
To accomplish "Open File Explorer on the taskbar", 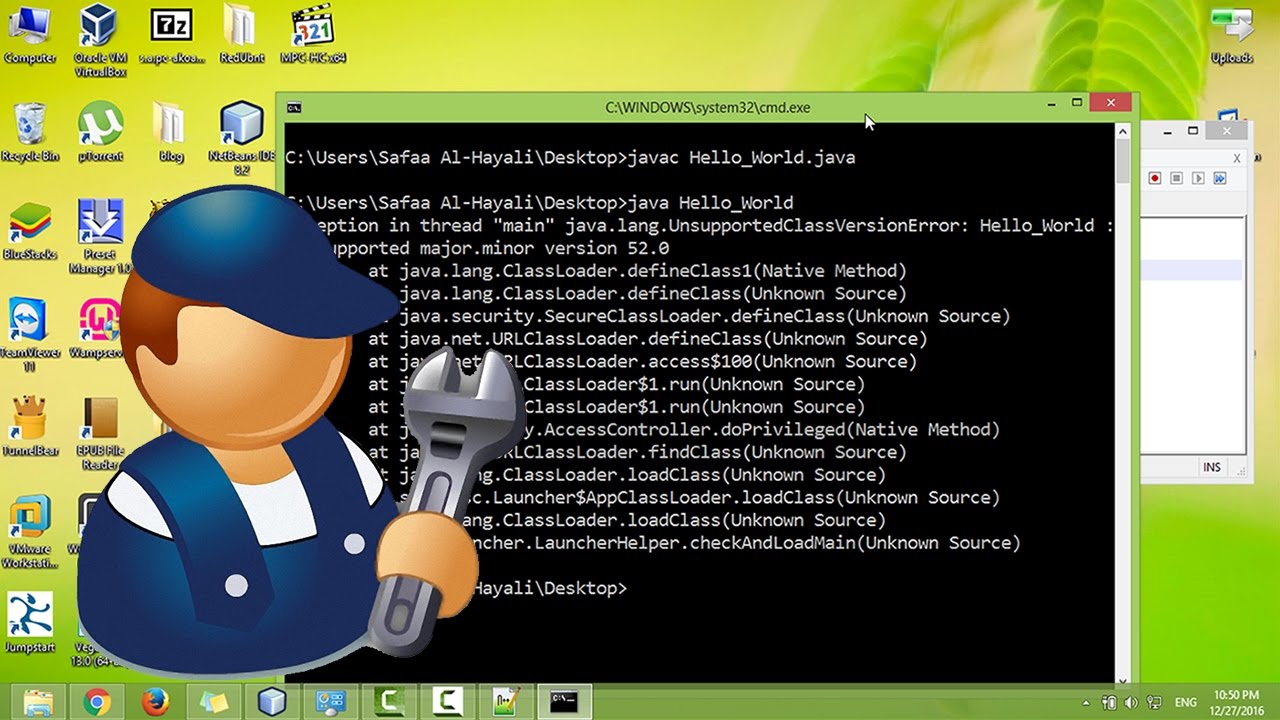I will [38, 702].
